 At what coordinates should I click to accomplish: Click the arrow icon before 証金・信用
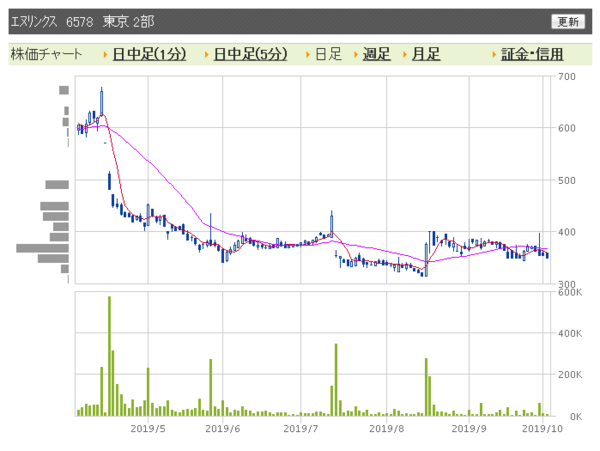pyautogui.click(x=494, y=54)
